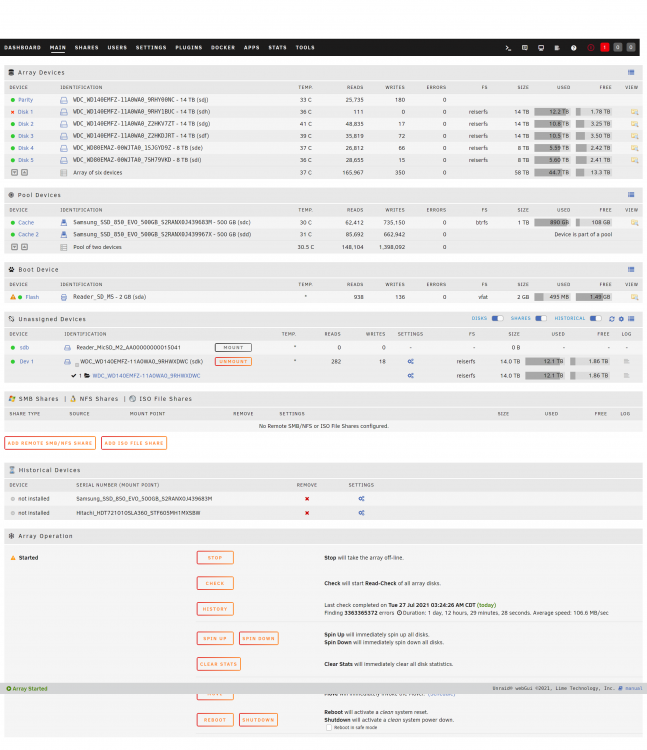Open the STATS menu item

277,48
